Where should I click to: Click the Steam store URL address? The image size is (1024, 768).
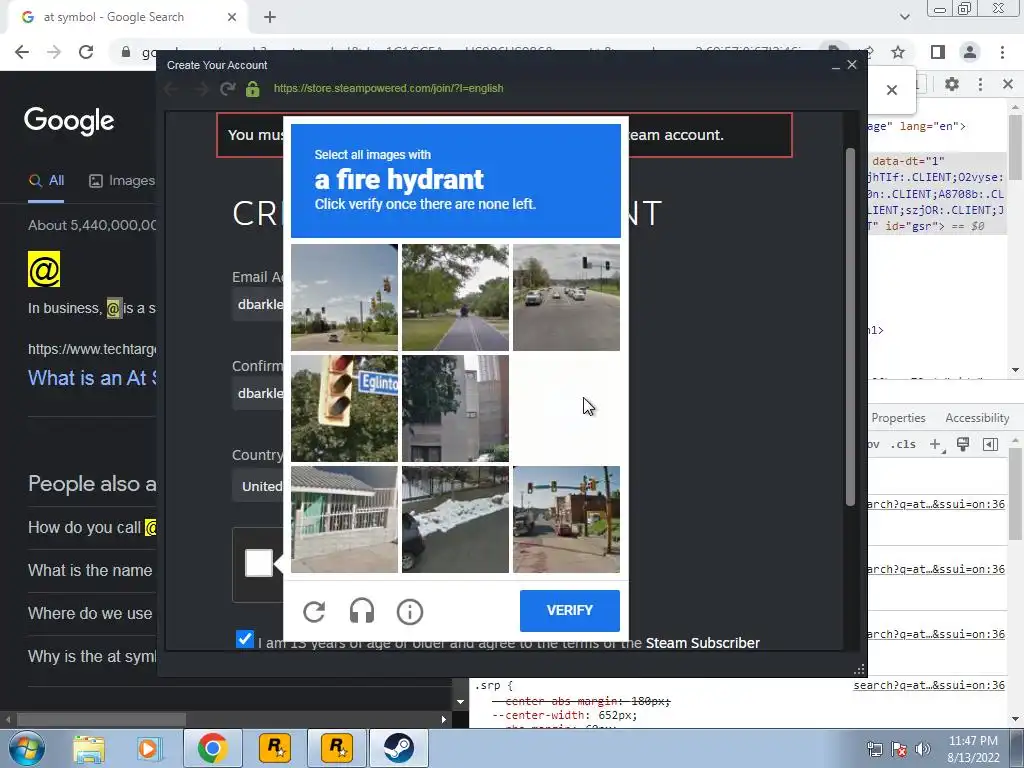coord(389,88)
